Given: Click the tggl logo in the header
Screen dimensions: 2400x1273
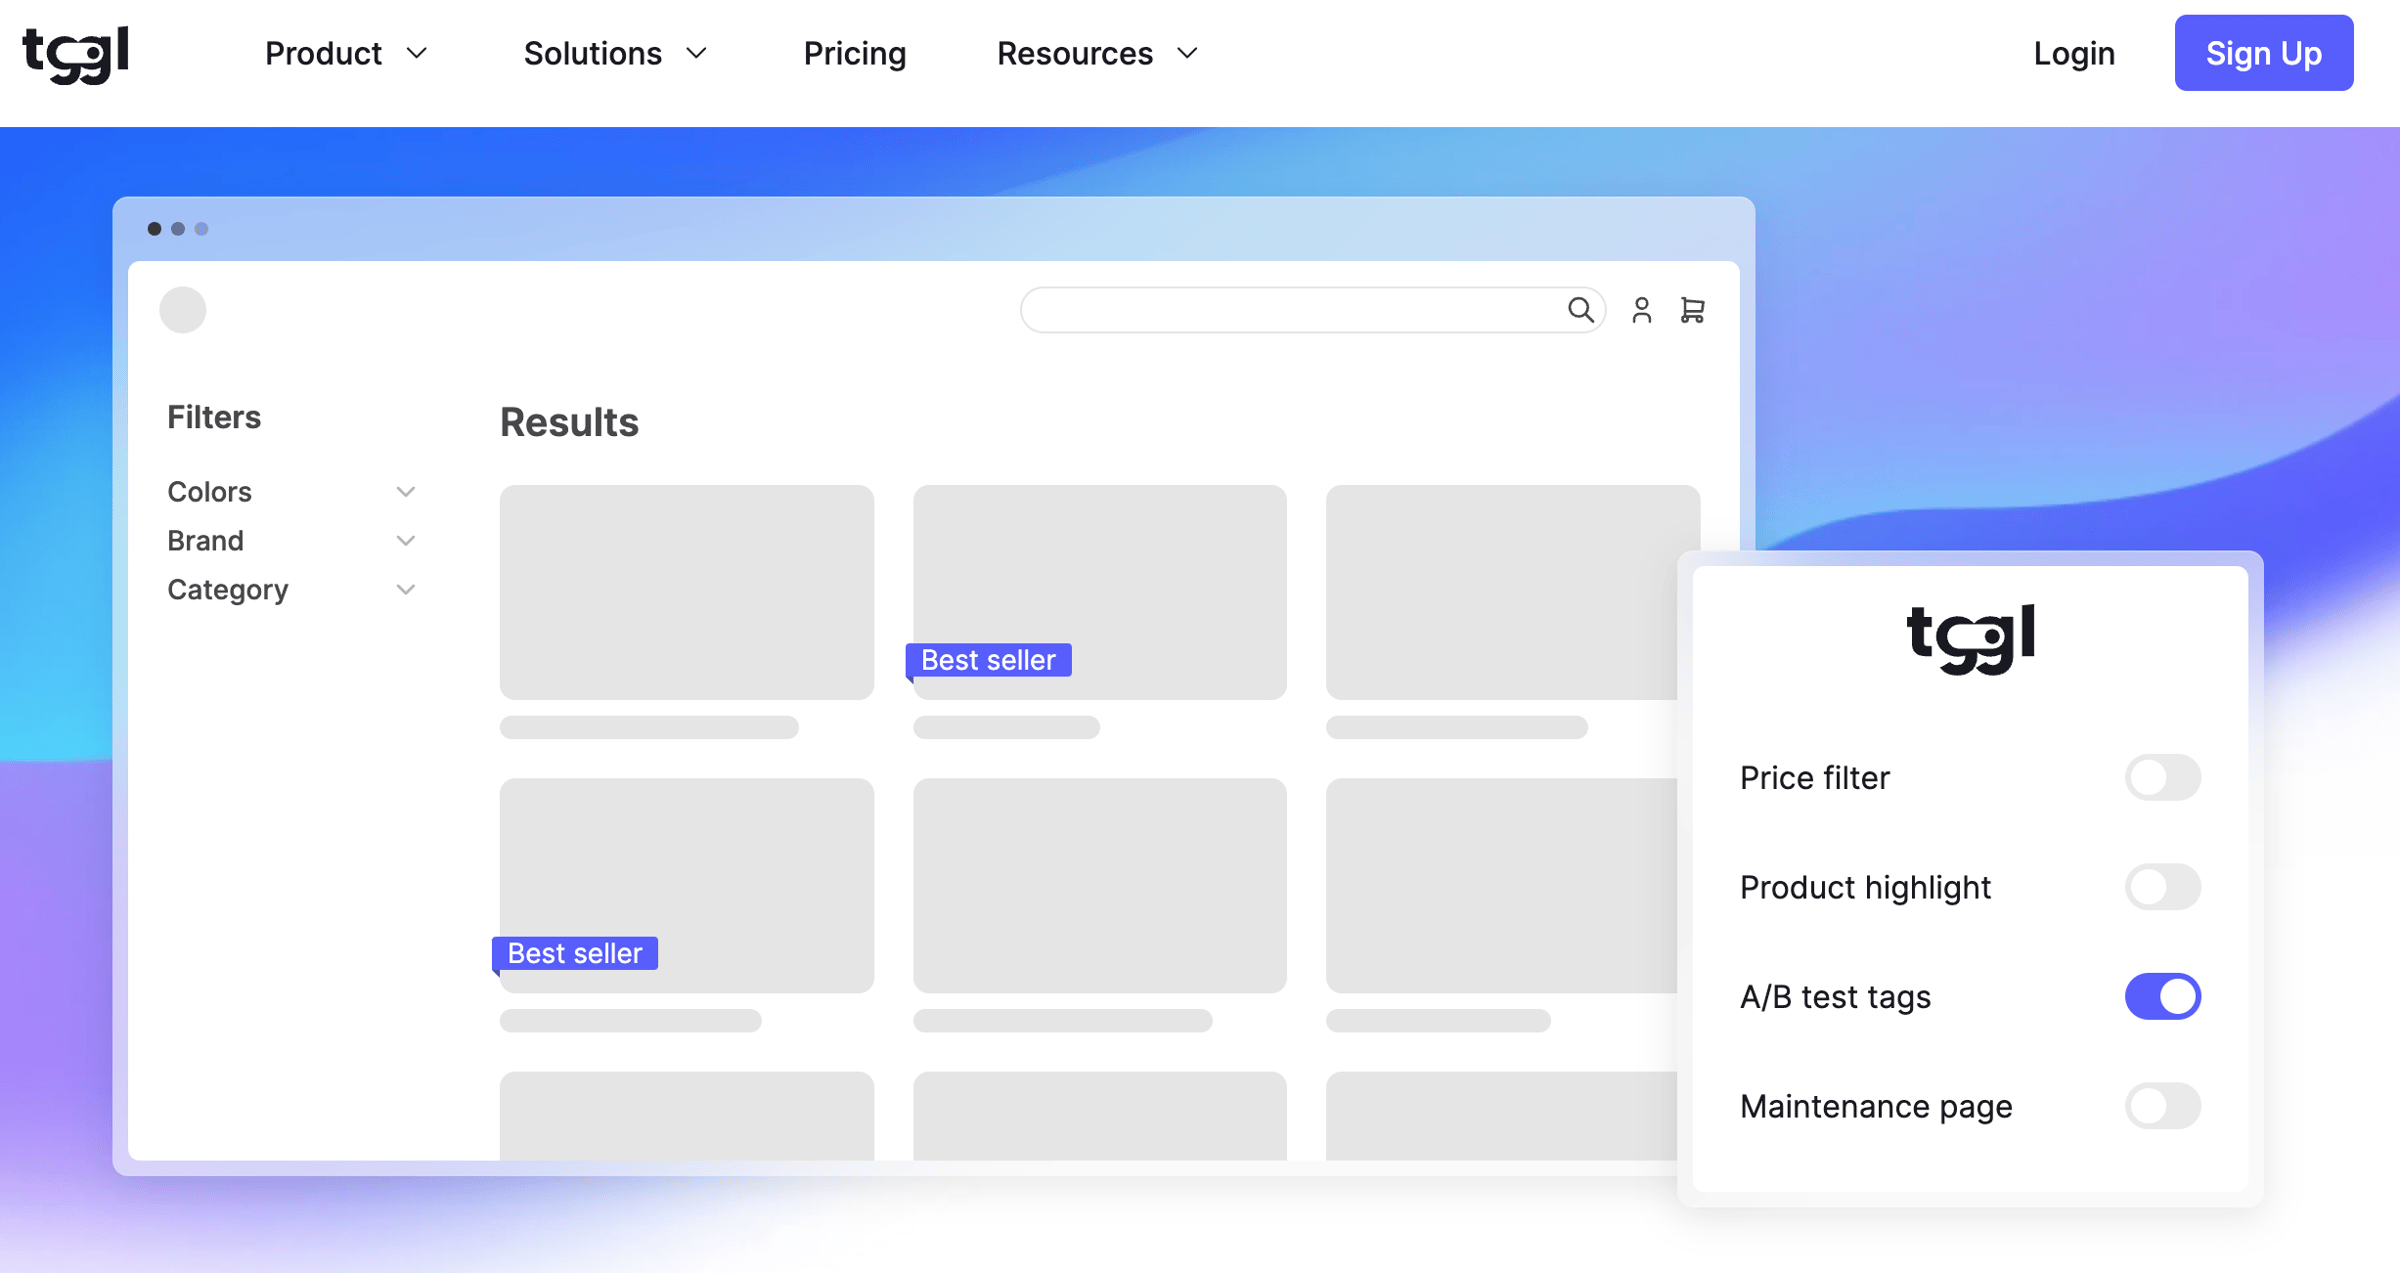Looking at the screenshot, I should 76,54.
